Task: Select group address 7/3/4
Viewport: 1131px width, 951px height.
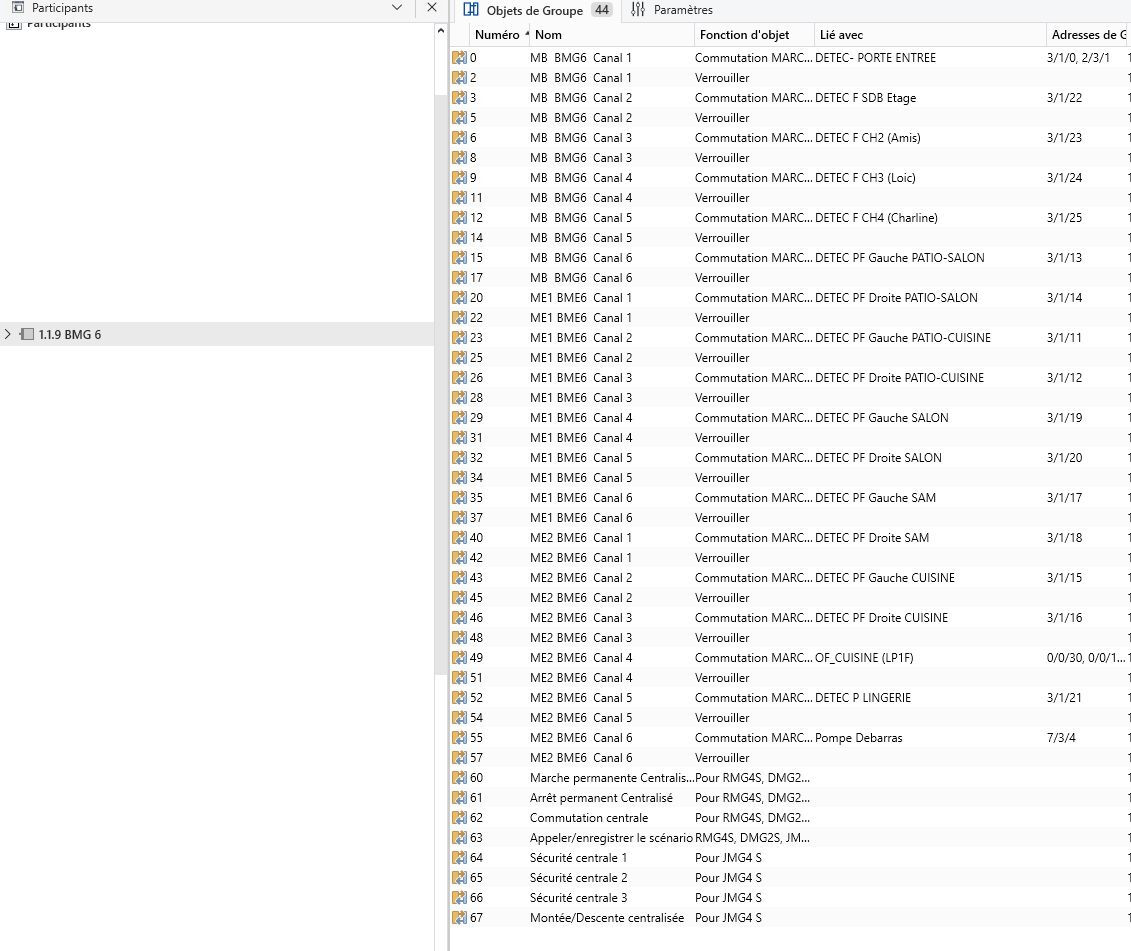Action: (1061, 737)
